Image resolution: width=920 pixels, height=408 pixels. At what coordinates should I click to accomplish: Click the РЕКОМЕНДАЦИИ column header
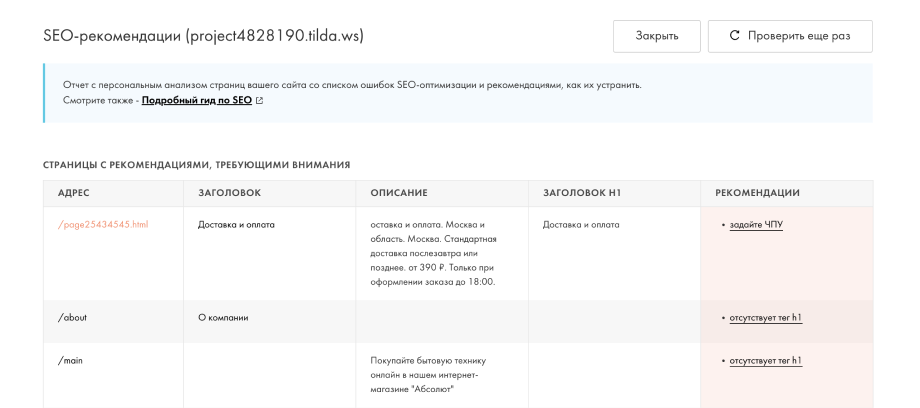pyautogui.click(x=757, y=193)
